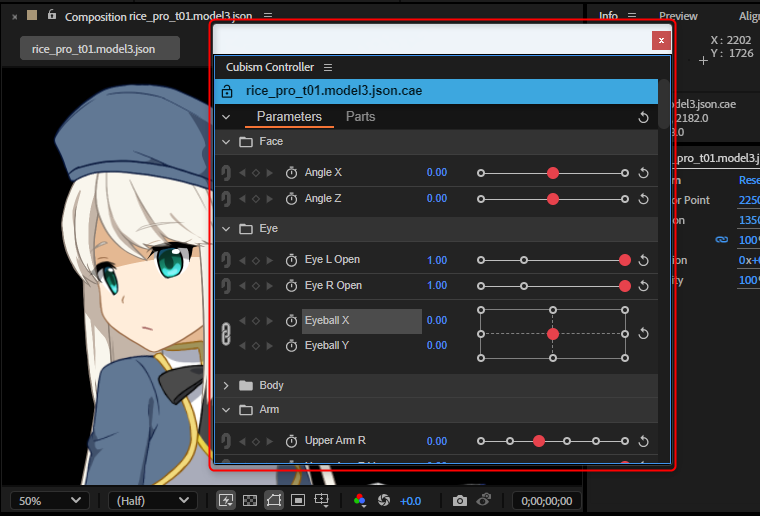The width and height of the screenshot is (760, 516).
Task: Click the timecode 0;00;00;00 display
Action: (546, 501)
